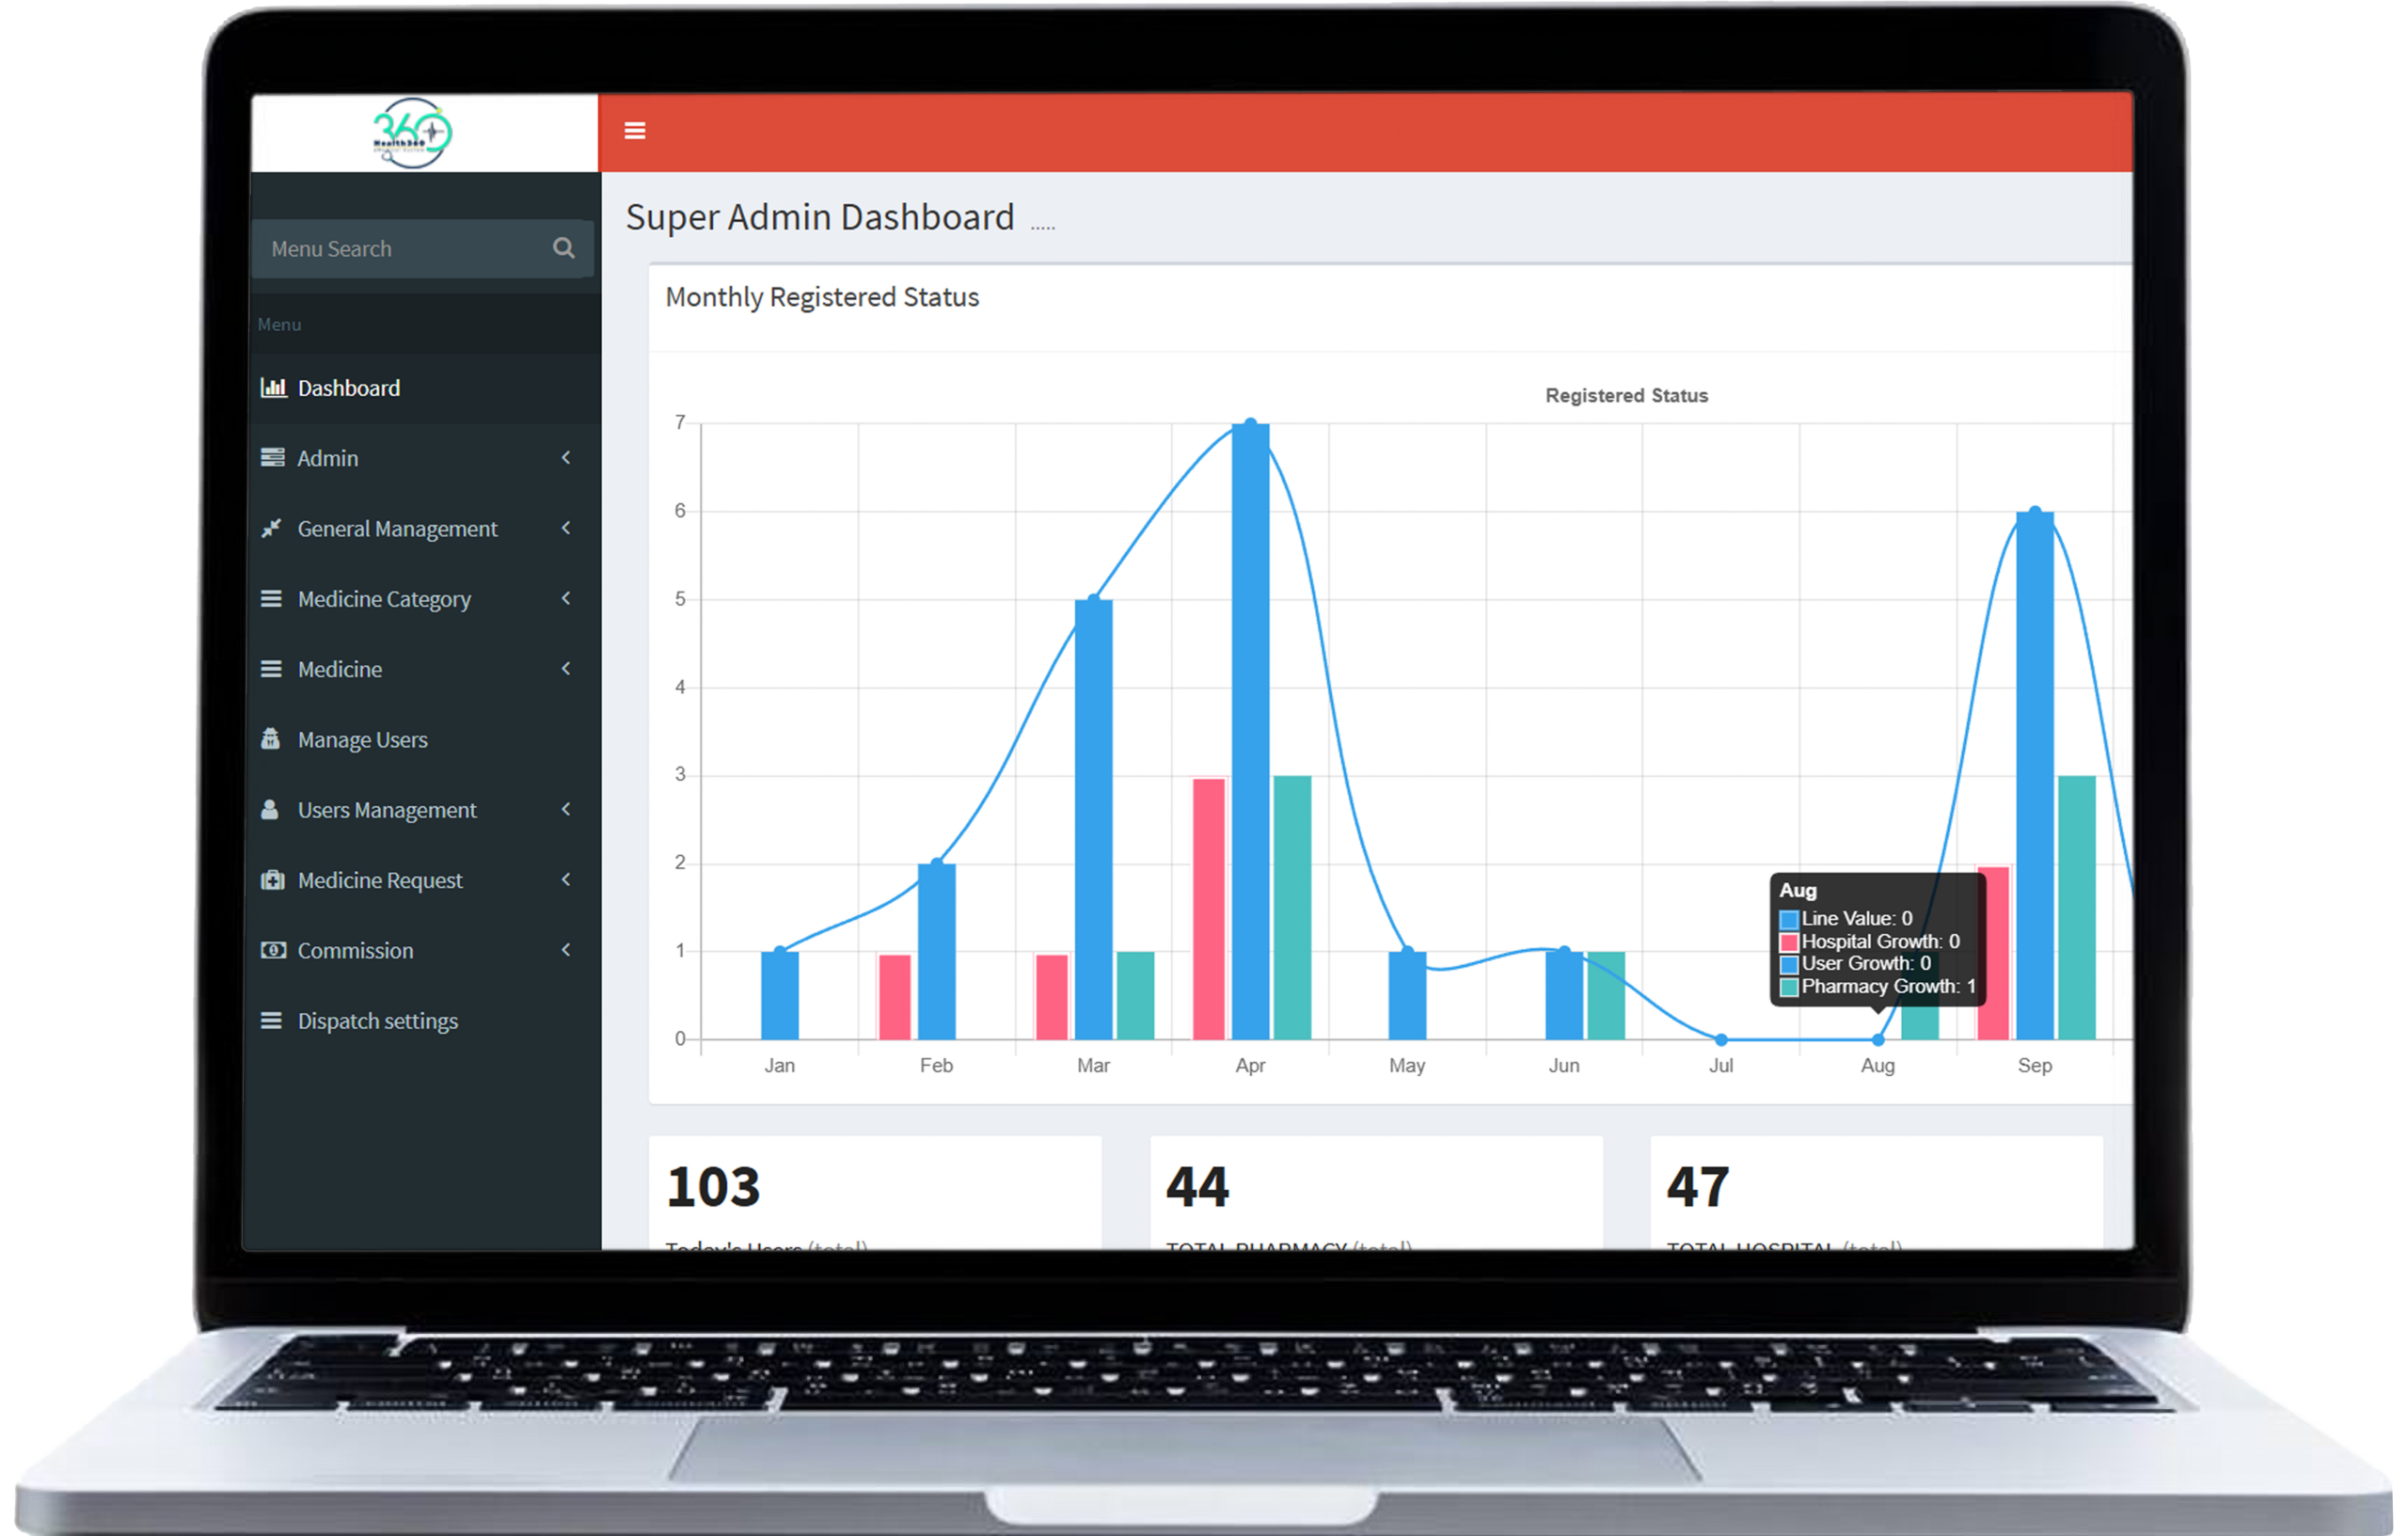Open the 44 Total Pharmacy card
The image size is (2408, 1536).
click(x=1375, y=1192)
